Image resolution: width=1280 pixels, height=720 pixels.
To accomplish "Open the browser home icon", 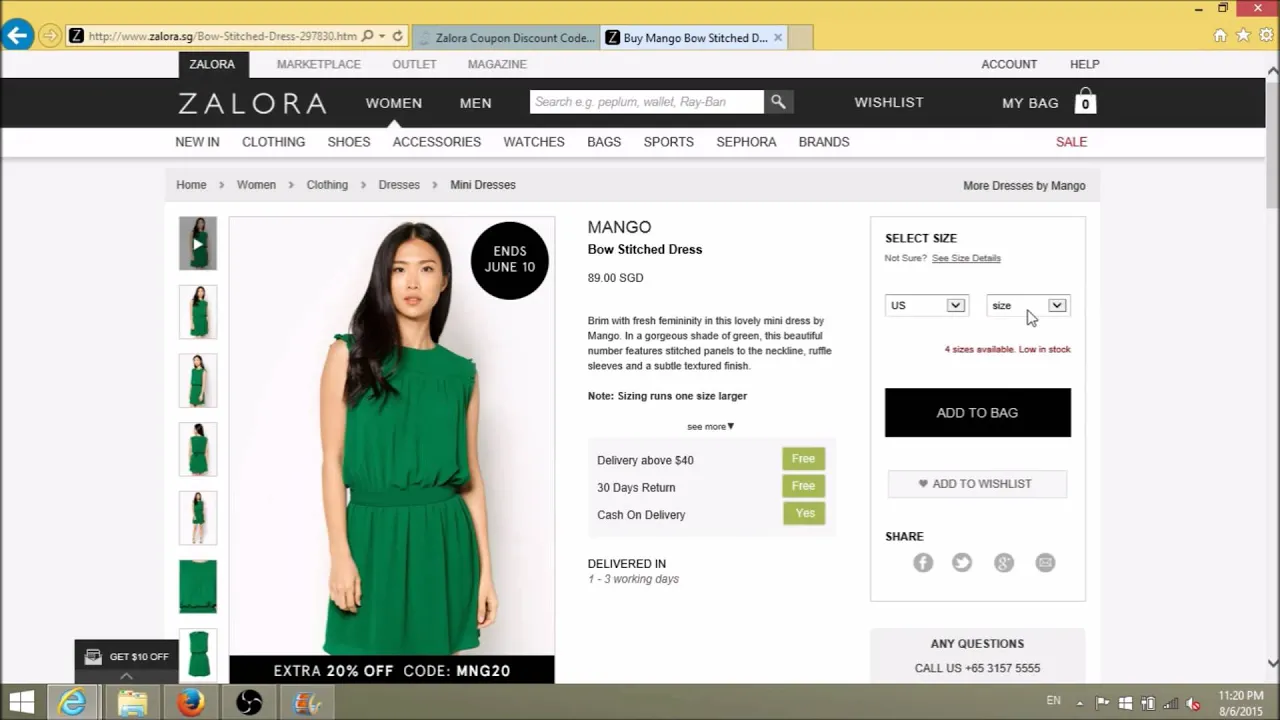I will [x=1220, y=35].
